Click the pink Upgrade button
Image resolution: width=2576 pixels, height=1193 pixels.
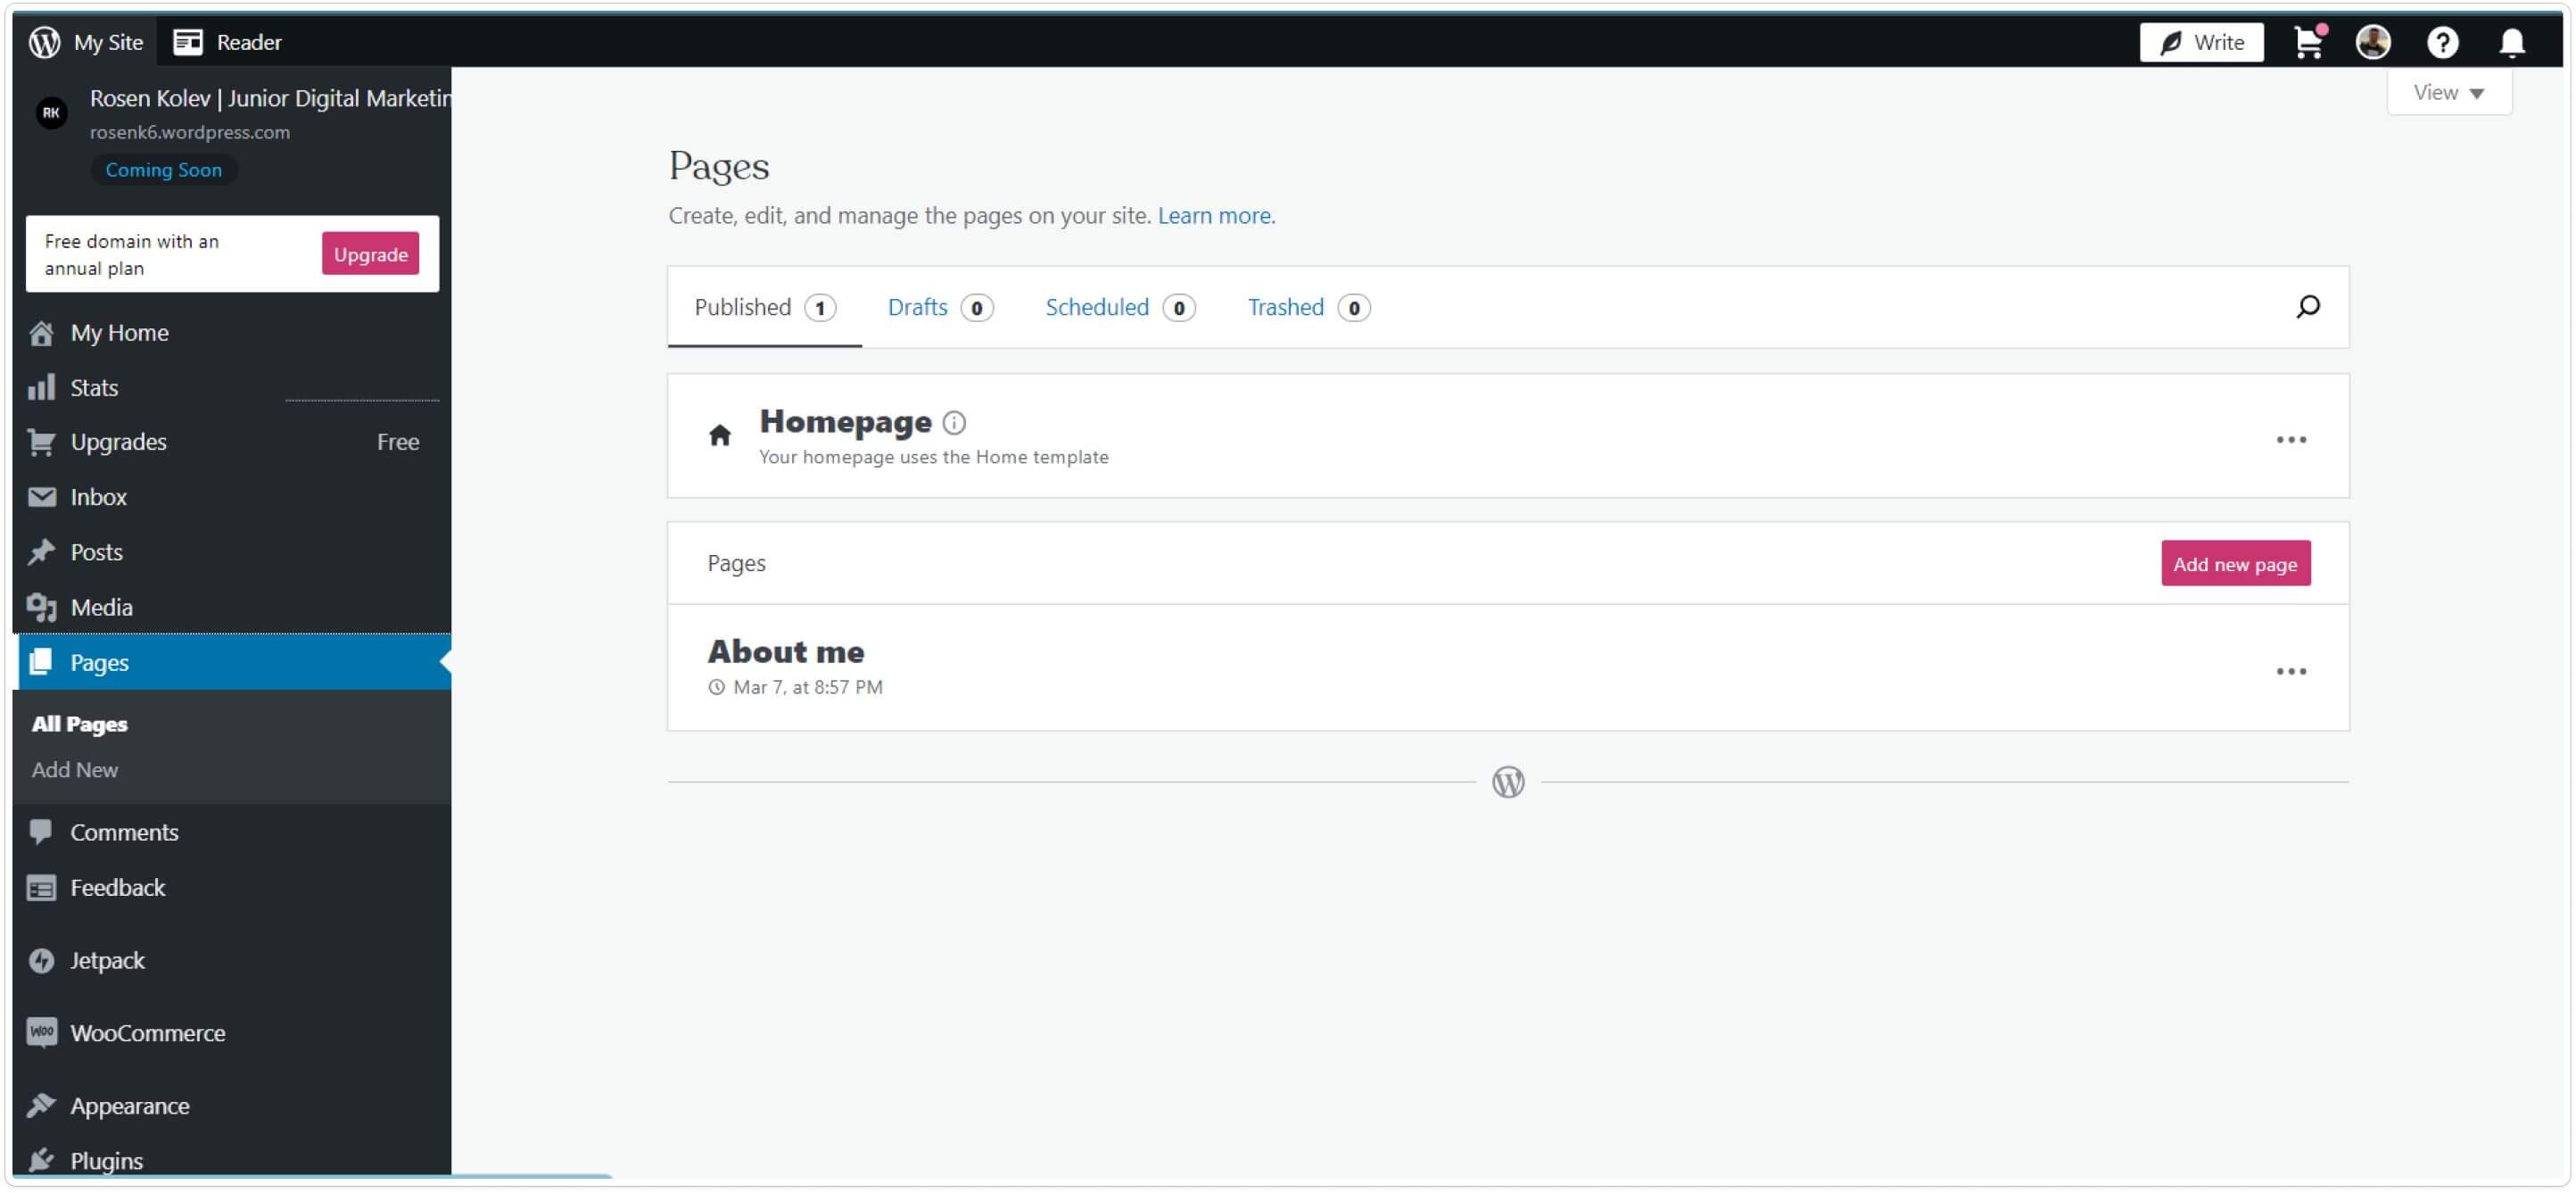370,254
